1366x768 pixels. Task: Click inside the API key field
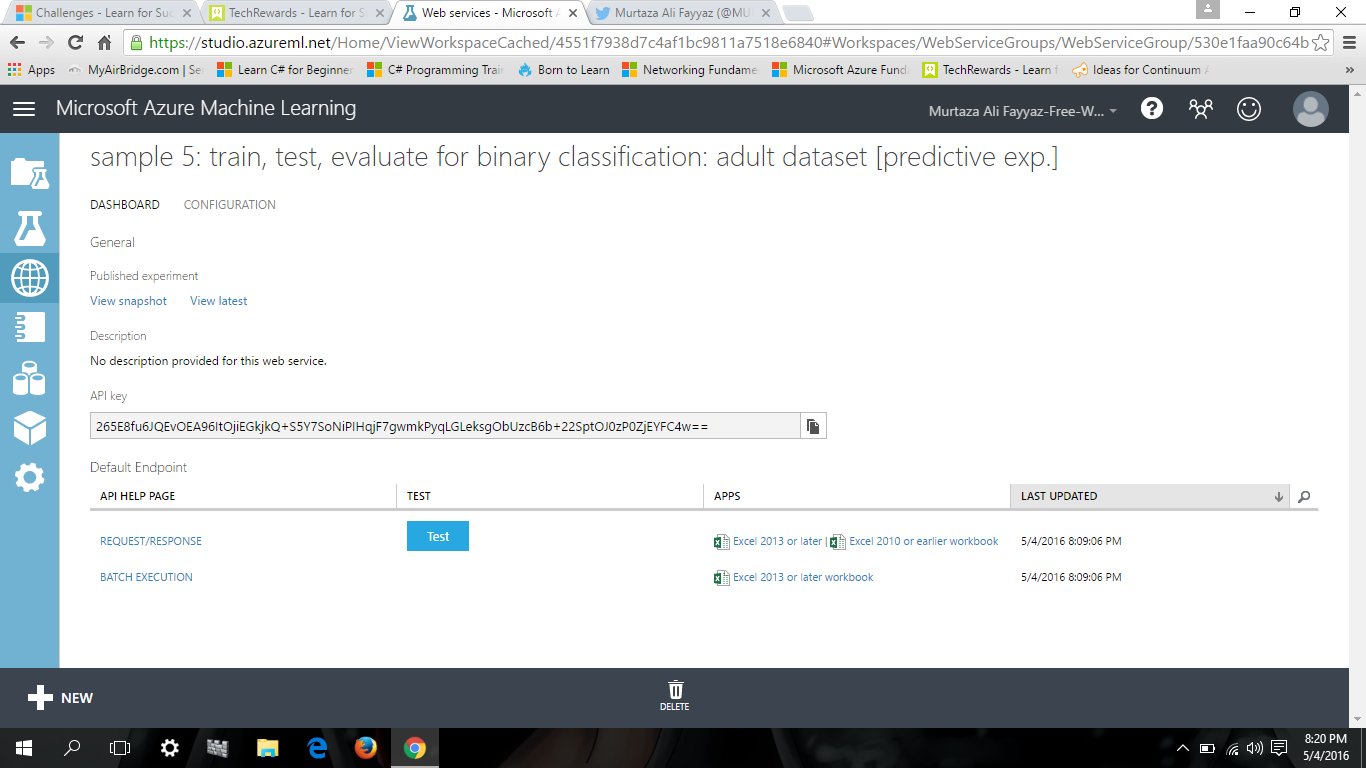pos(445,426)
